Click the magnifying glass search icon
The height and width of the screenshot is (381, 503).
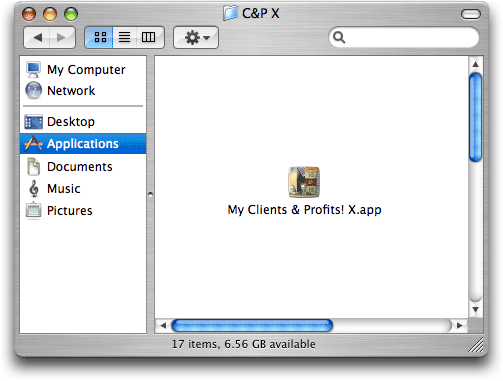tap(339, 37)
